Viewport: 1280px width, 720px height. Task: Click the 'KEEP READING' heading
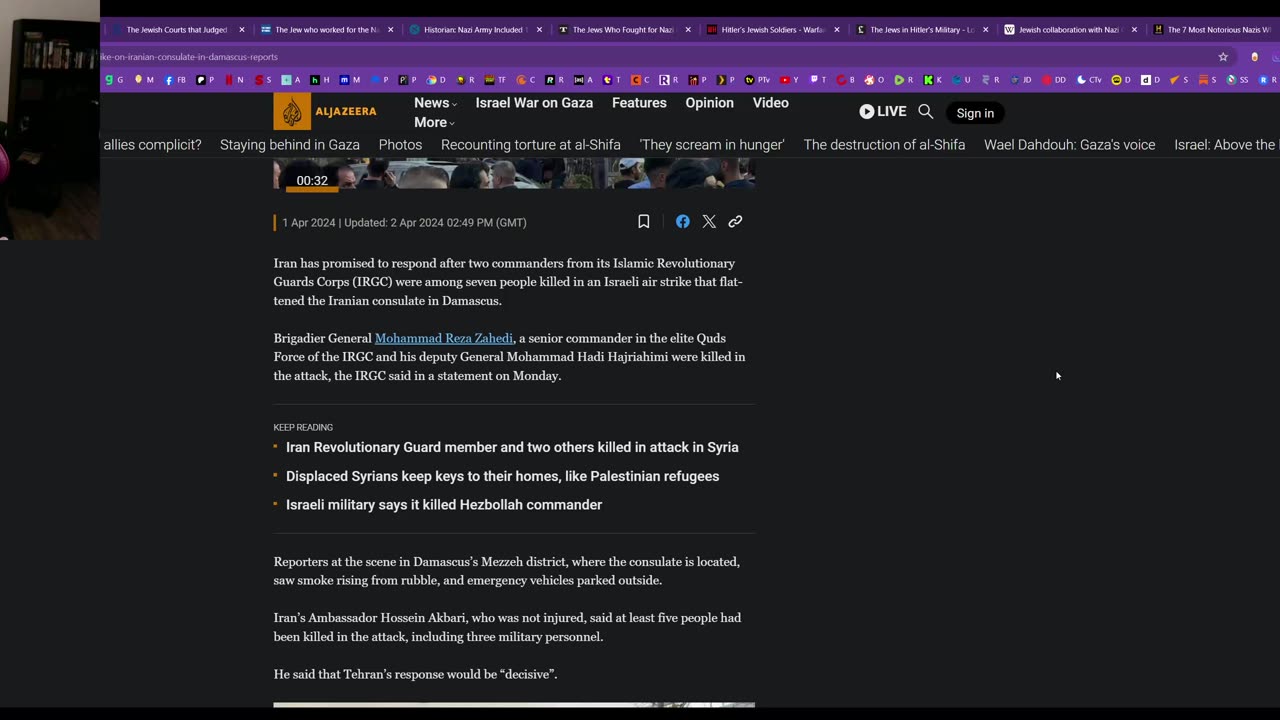click(x=303, y=427)
